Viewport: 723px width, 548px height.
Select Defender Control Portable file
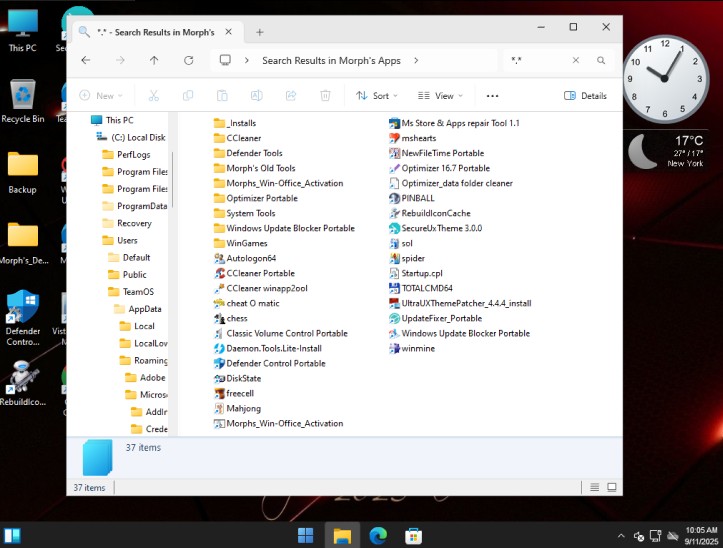pos(270,363)
